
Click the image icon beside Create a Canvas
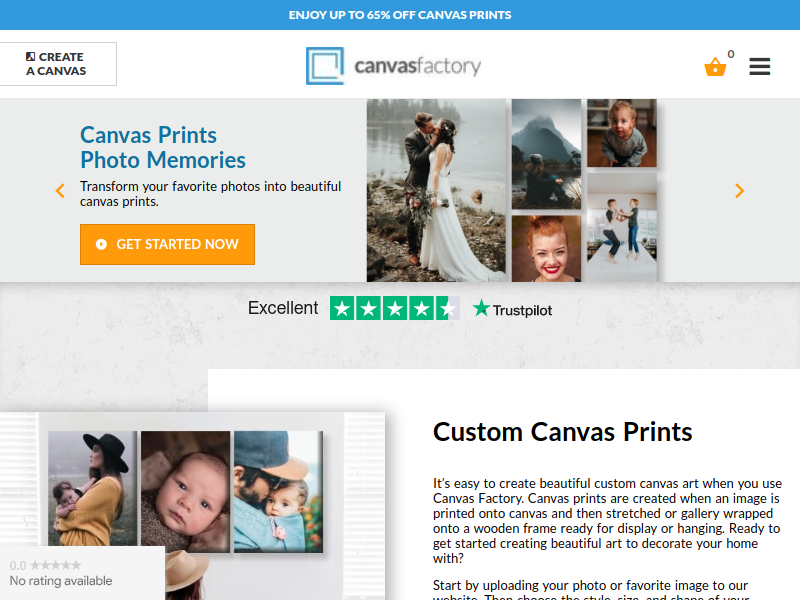point(31,57)
